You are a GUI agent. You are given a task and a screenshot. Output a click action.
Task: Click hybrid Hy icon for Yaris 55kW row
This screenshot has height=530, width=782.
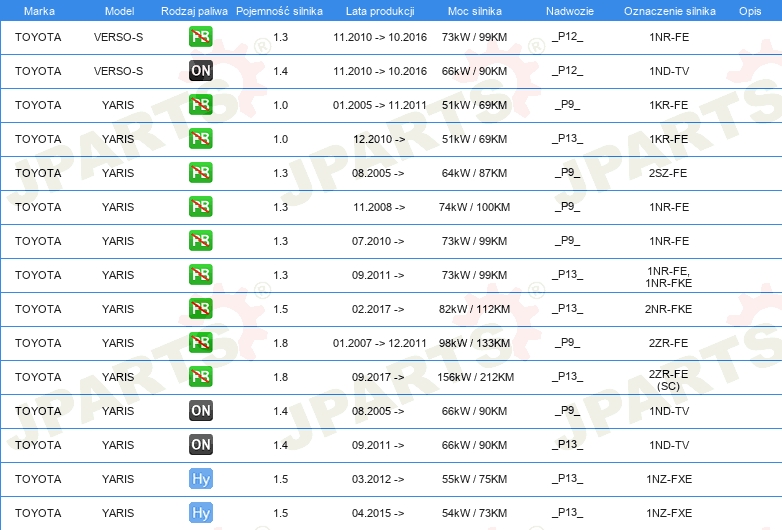pos(200,478)
